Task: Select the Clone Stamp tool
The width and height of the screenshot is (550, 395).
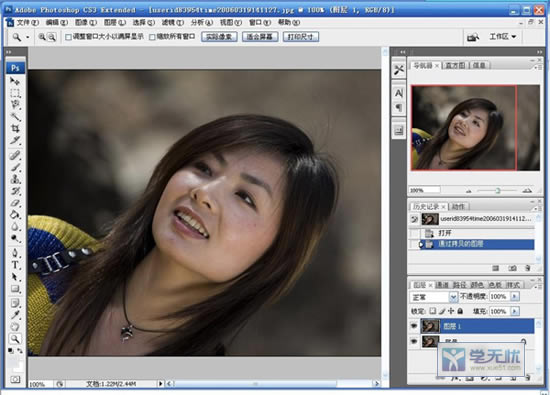Action: click(15, 179)
